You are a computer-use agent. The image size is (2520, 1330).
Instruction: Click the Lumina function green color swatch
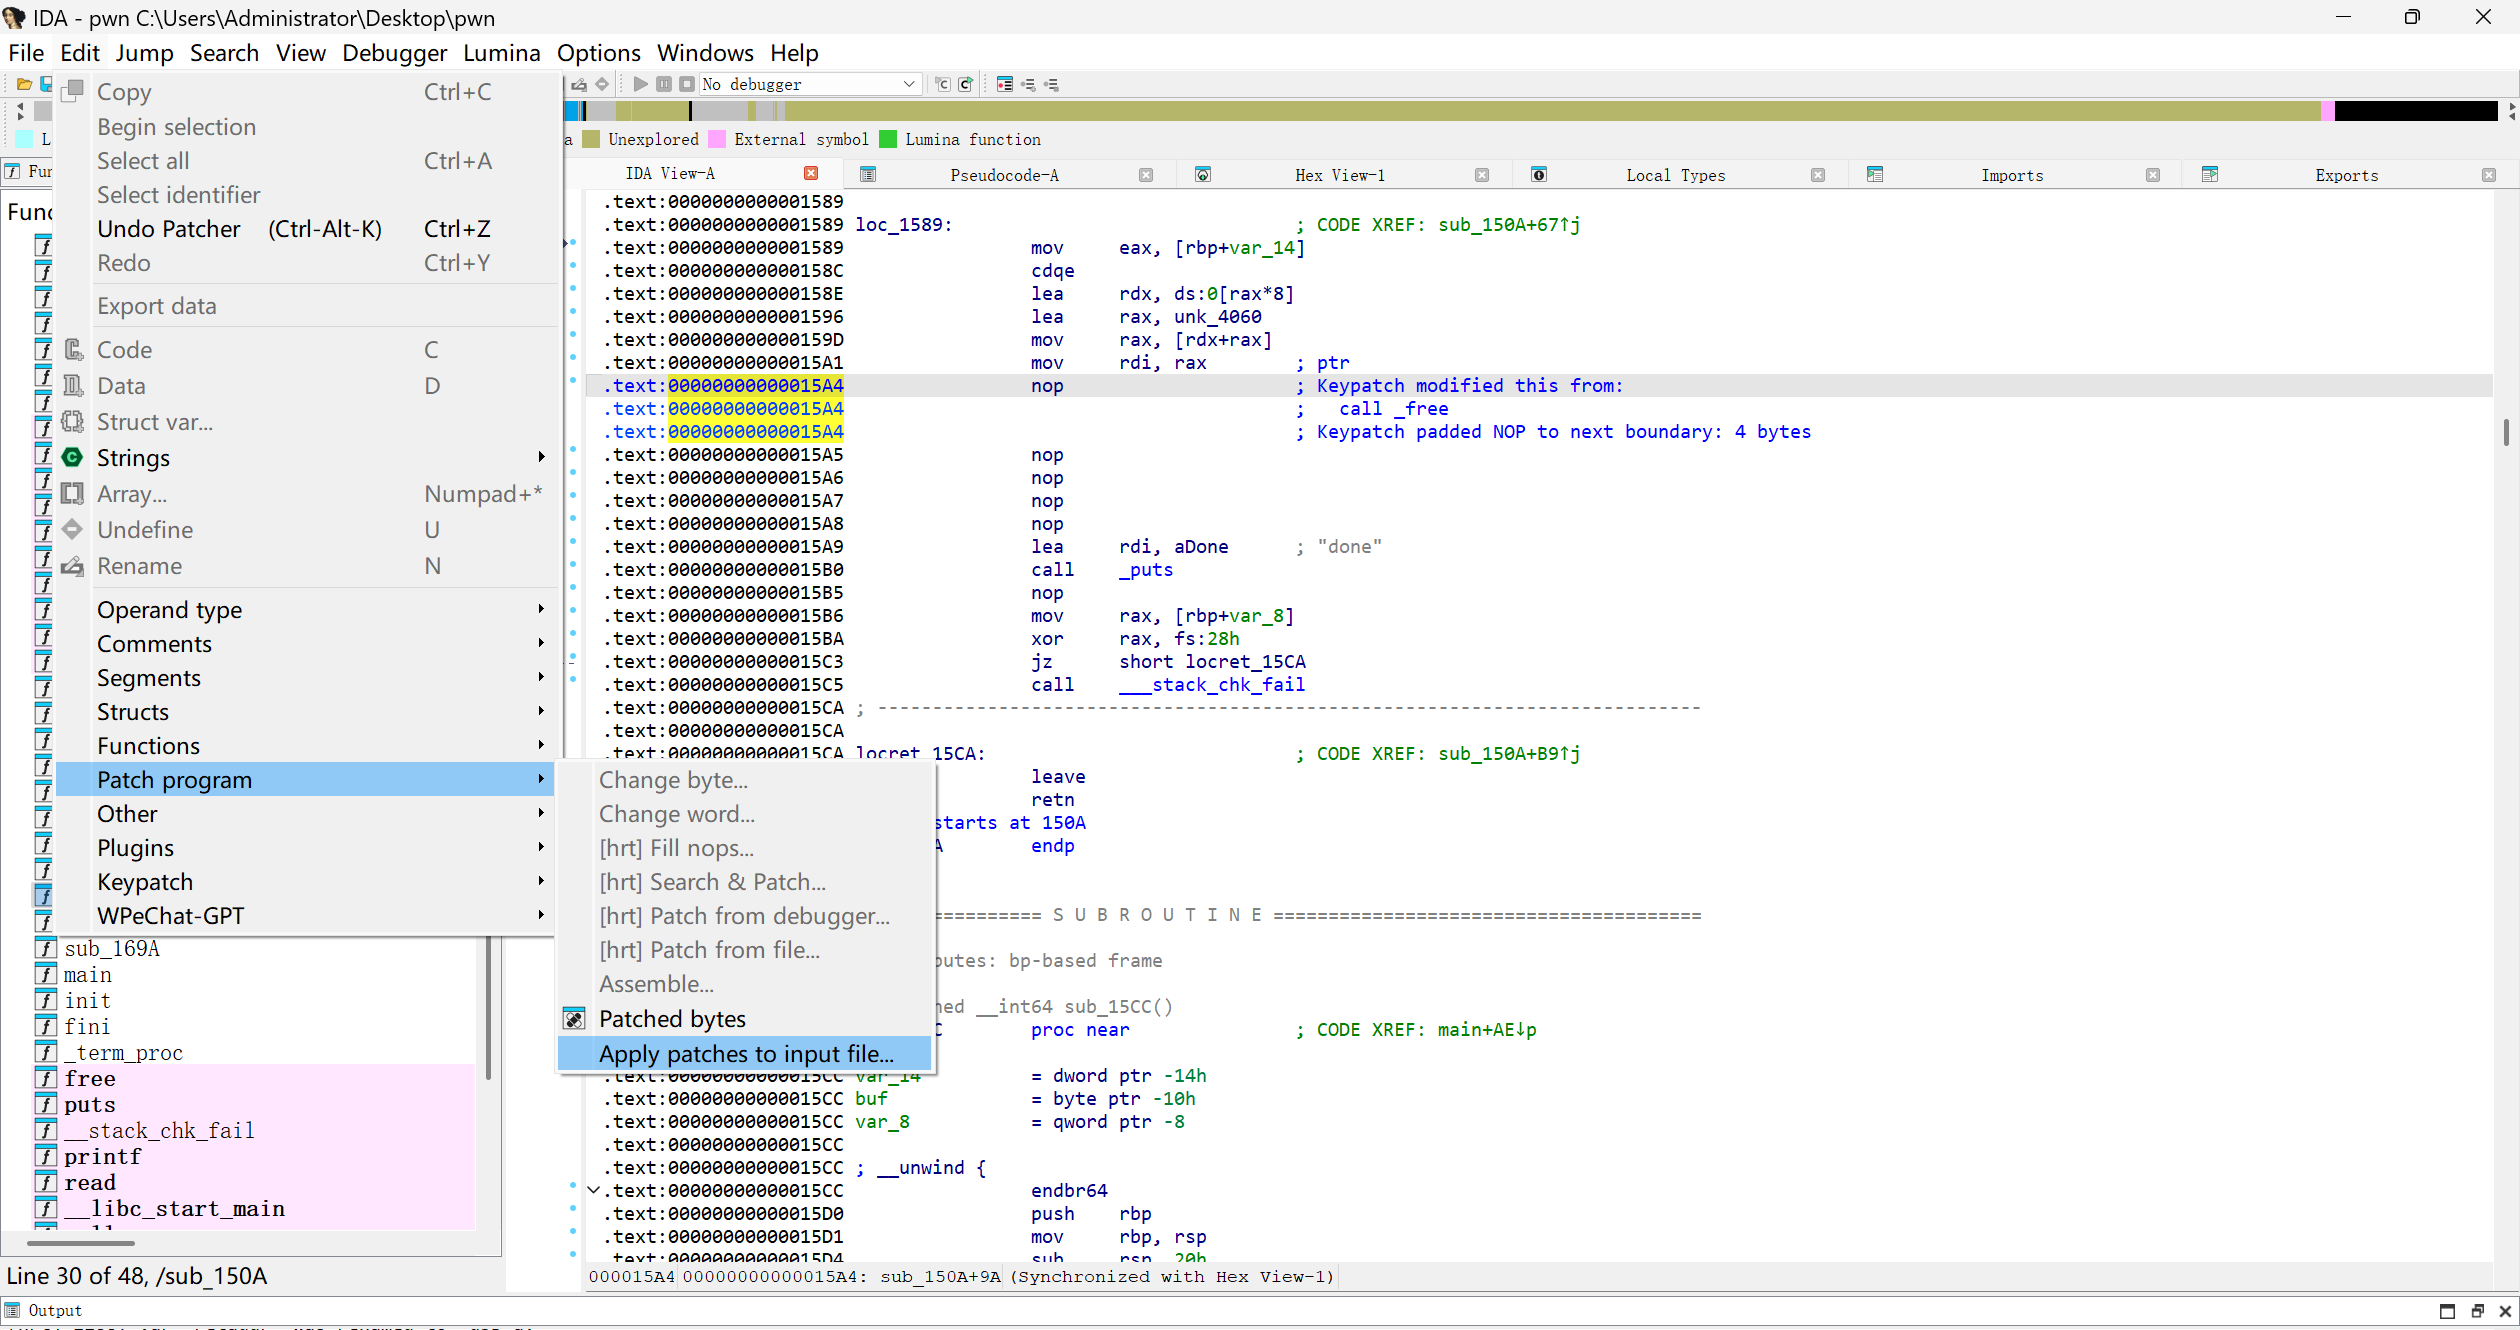(887, 139)
